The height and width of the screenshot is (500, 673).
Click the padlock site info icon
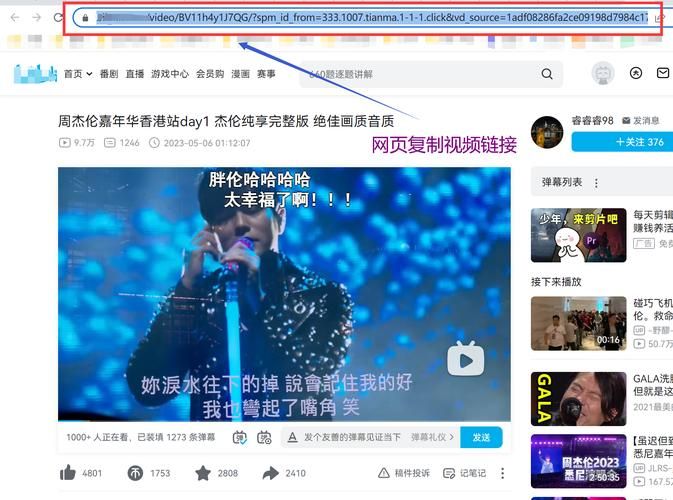[x=85, y=18]
